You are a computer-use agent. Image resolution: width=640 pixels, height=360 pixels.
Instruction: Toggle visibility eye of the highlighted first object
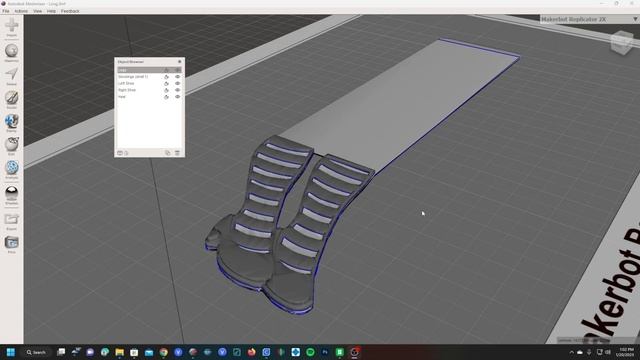point(178,70)
